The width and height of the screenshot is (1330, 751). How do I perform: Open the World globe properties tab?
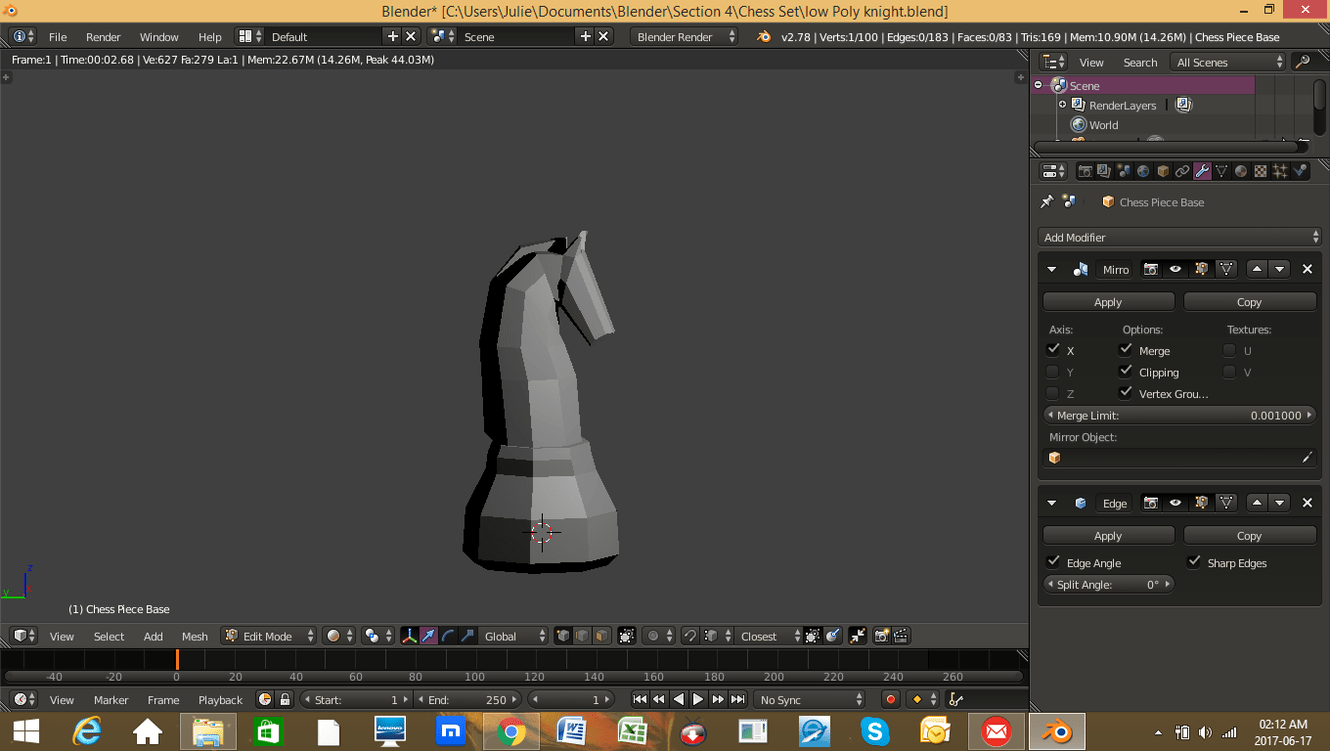click(1143, 171)
